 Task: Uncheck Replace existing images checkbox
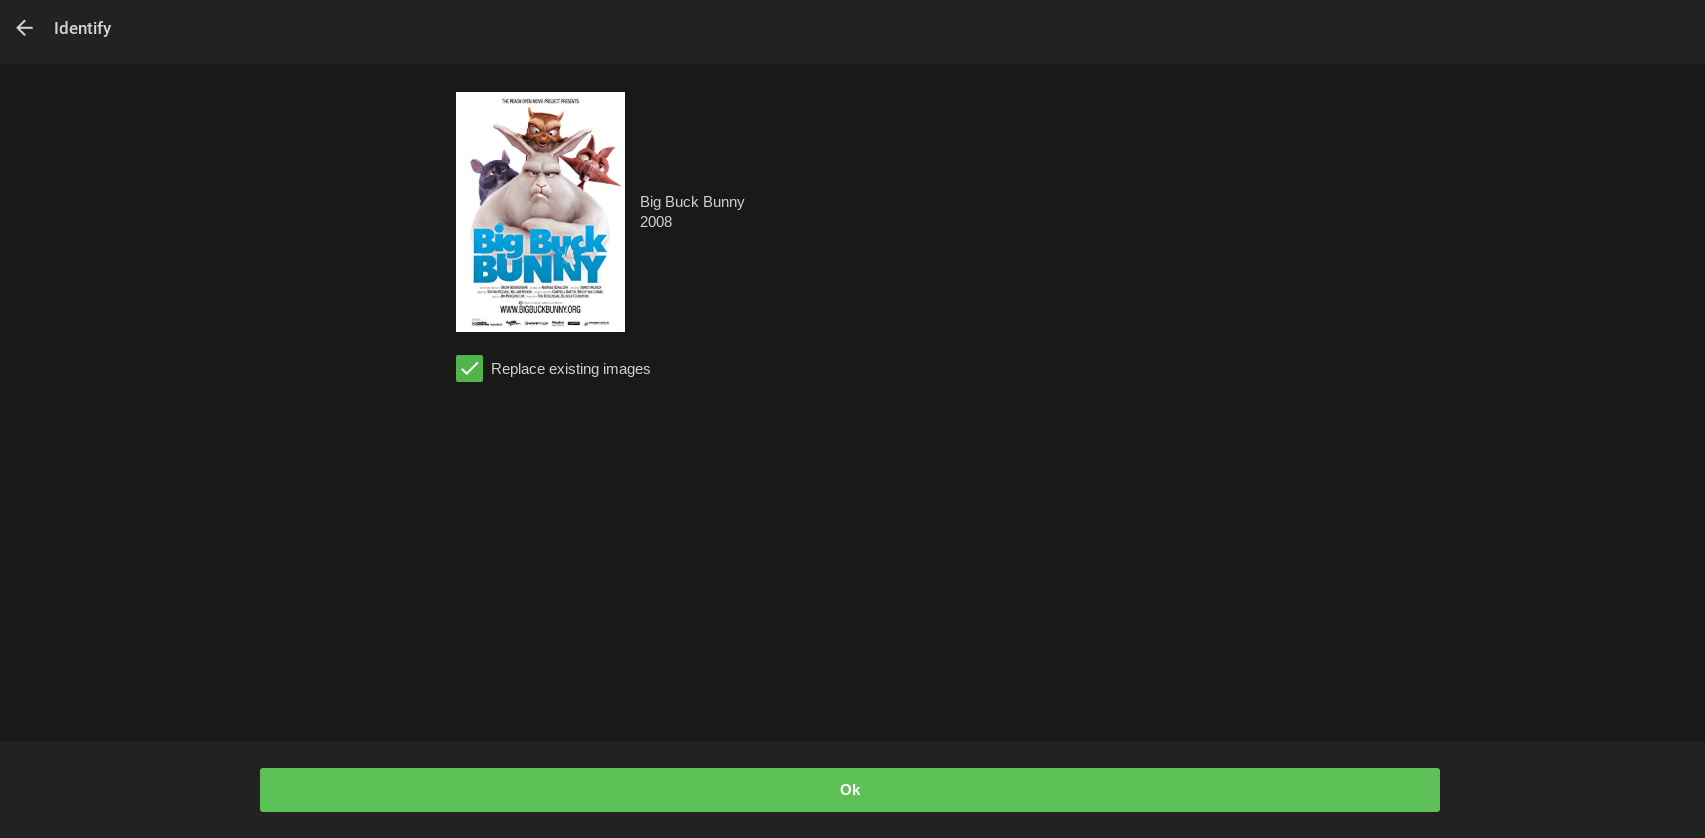tap(469, 368)
